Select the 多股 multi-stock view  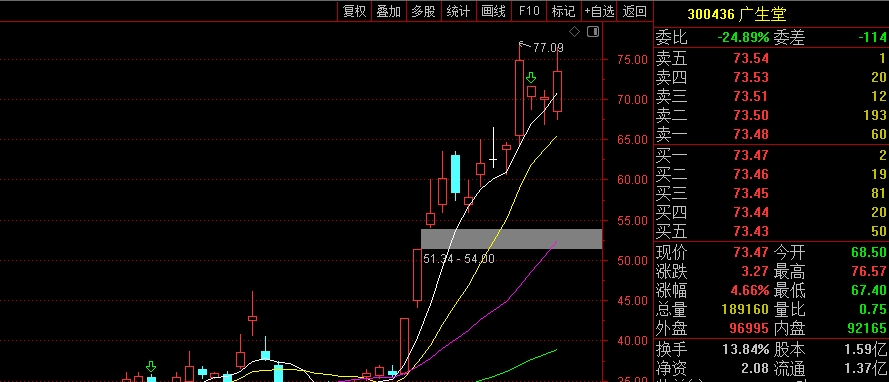pyautogui.click(x=424, y=11)
